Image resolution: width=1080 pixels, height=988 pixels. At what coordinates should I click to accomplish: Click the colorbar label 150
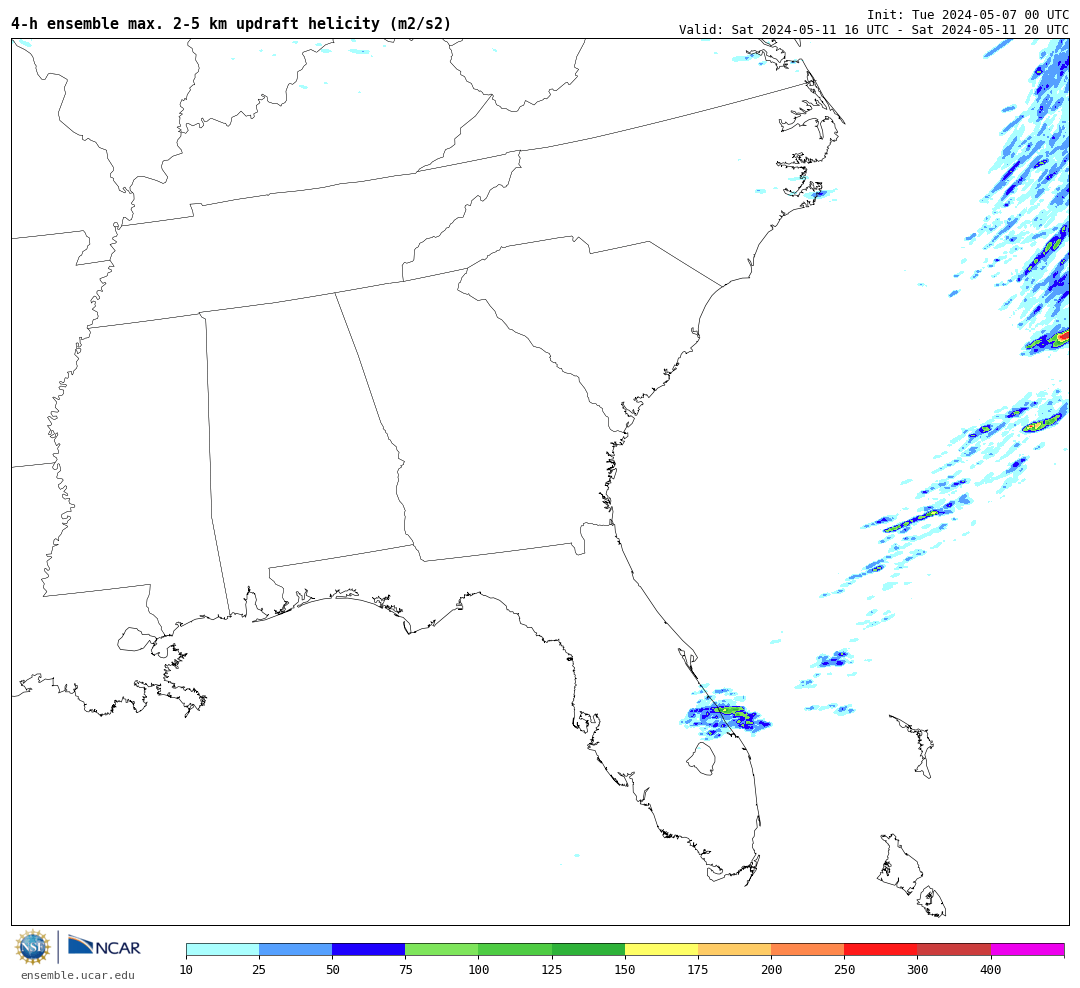[x=625, y=969]
